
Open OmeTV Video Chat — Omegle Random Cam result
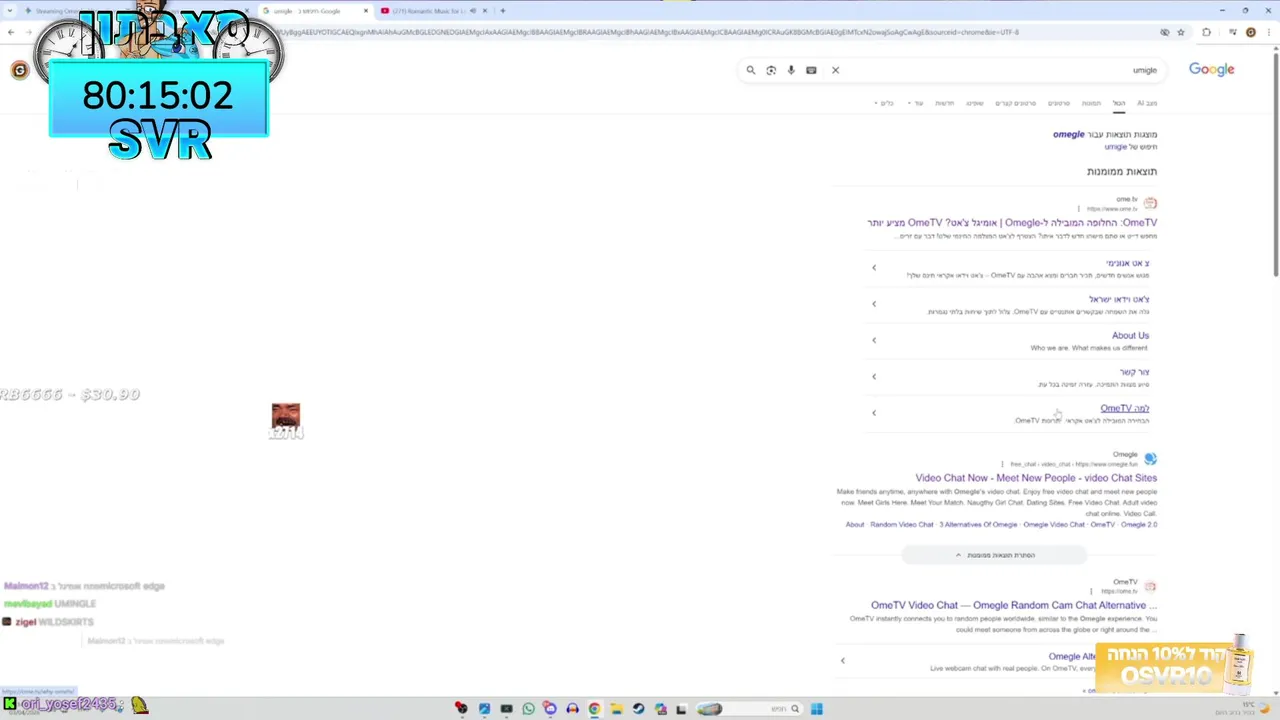[x=1014, y=605]
